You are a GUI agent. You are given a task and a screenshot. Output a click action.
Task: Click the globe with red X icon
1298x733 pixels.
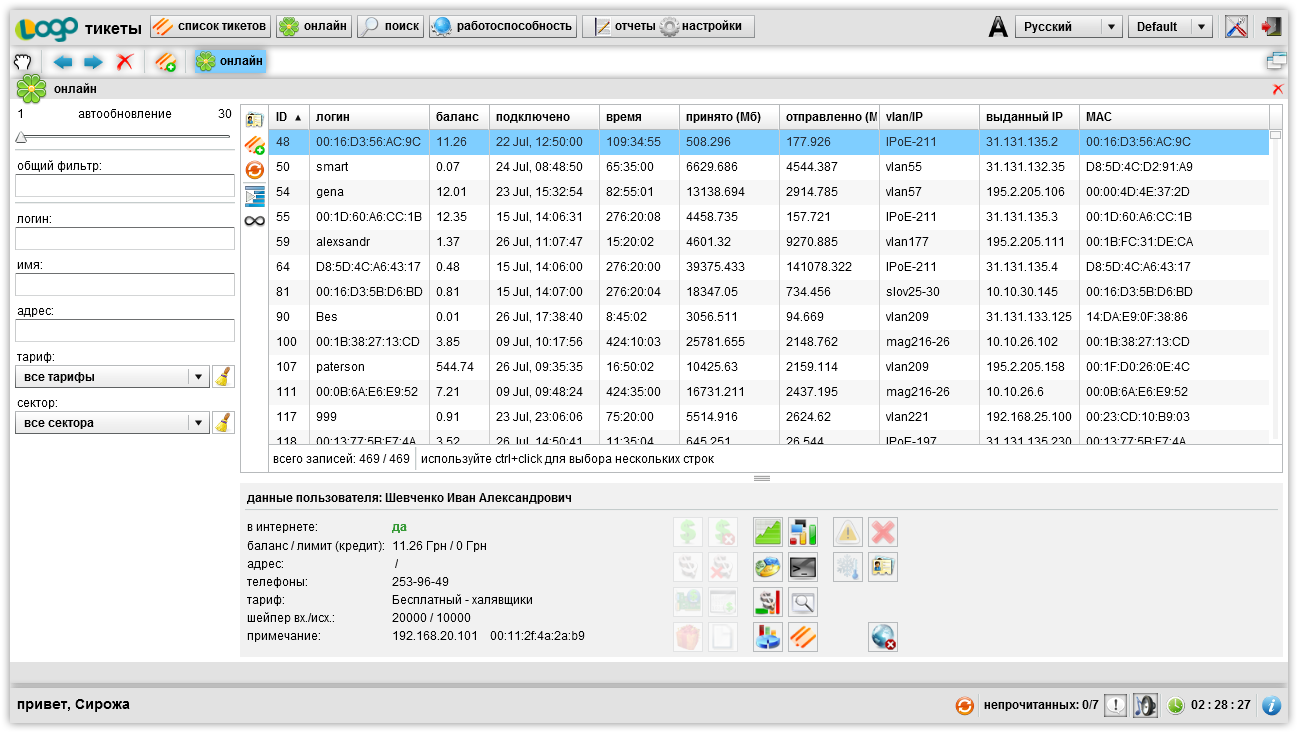click(x=883, y=637)
